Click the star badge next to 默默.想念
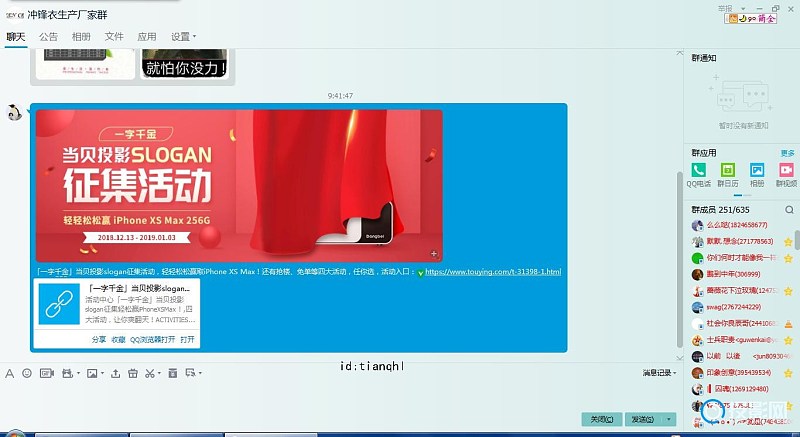800x437 pixels. tap(788, 242)
